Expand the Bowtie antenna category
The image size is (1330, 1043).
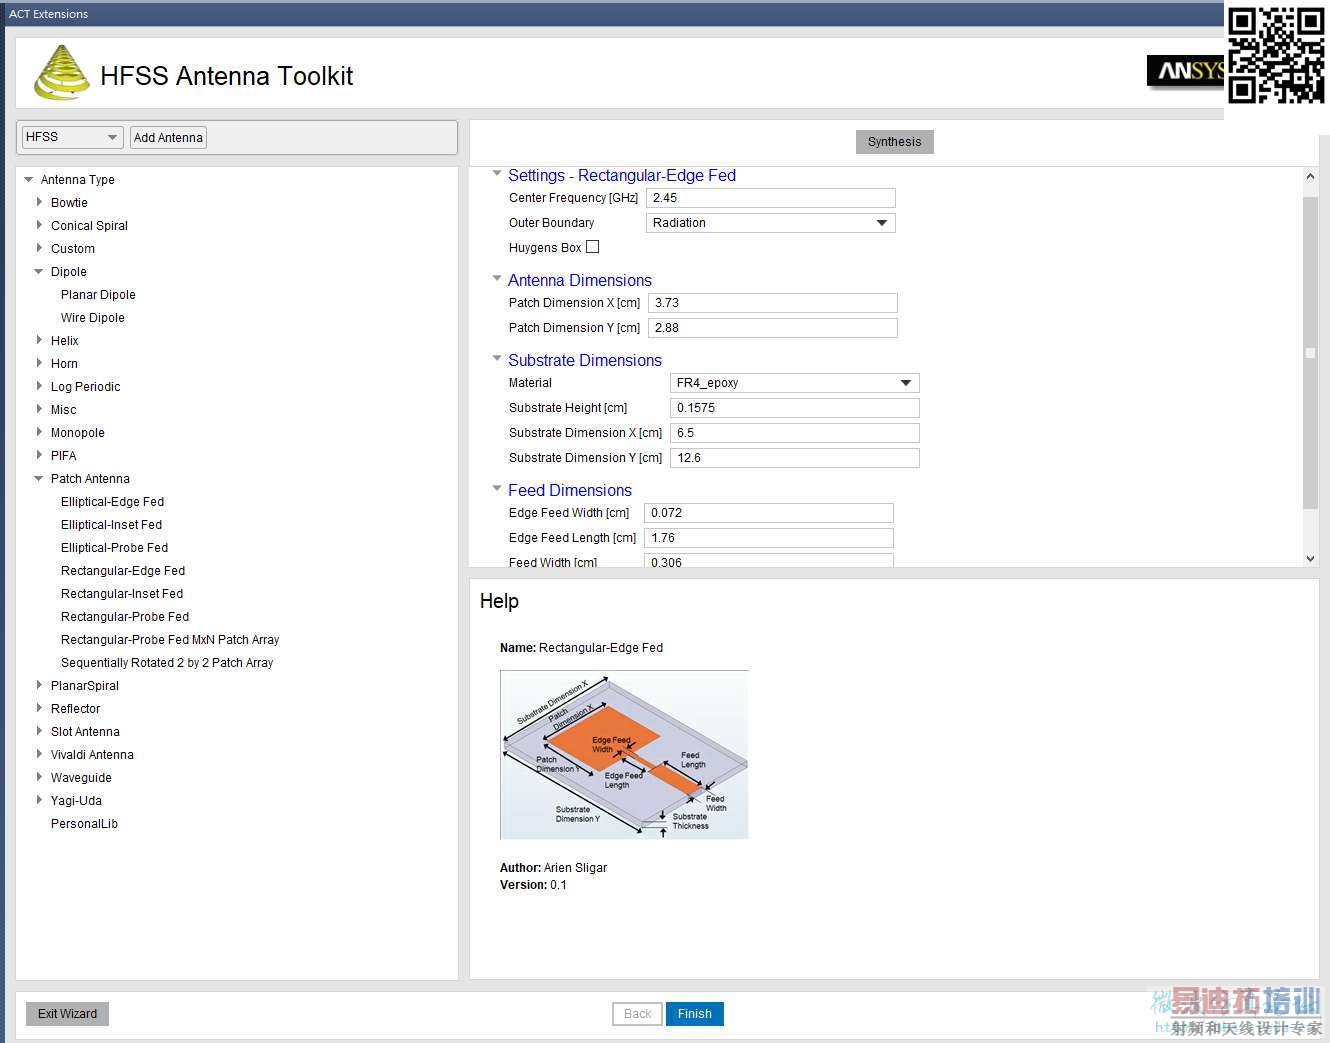pos(39,202)
